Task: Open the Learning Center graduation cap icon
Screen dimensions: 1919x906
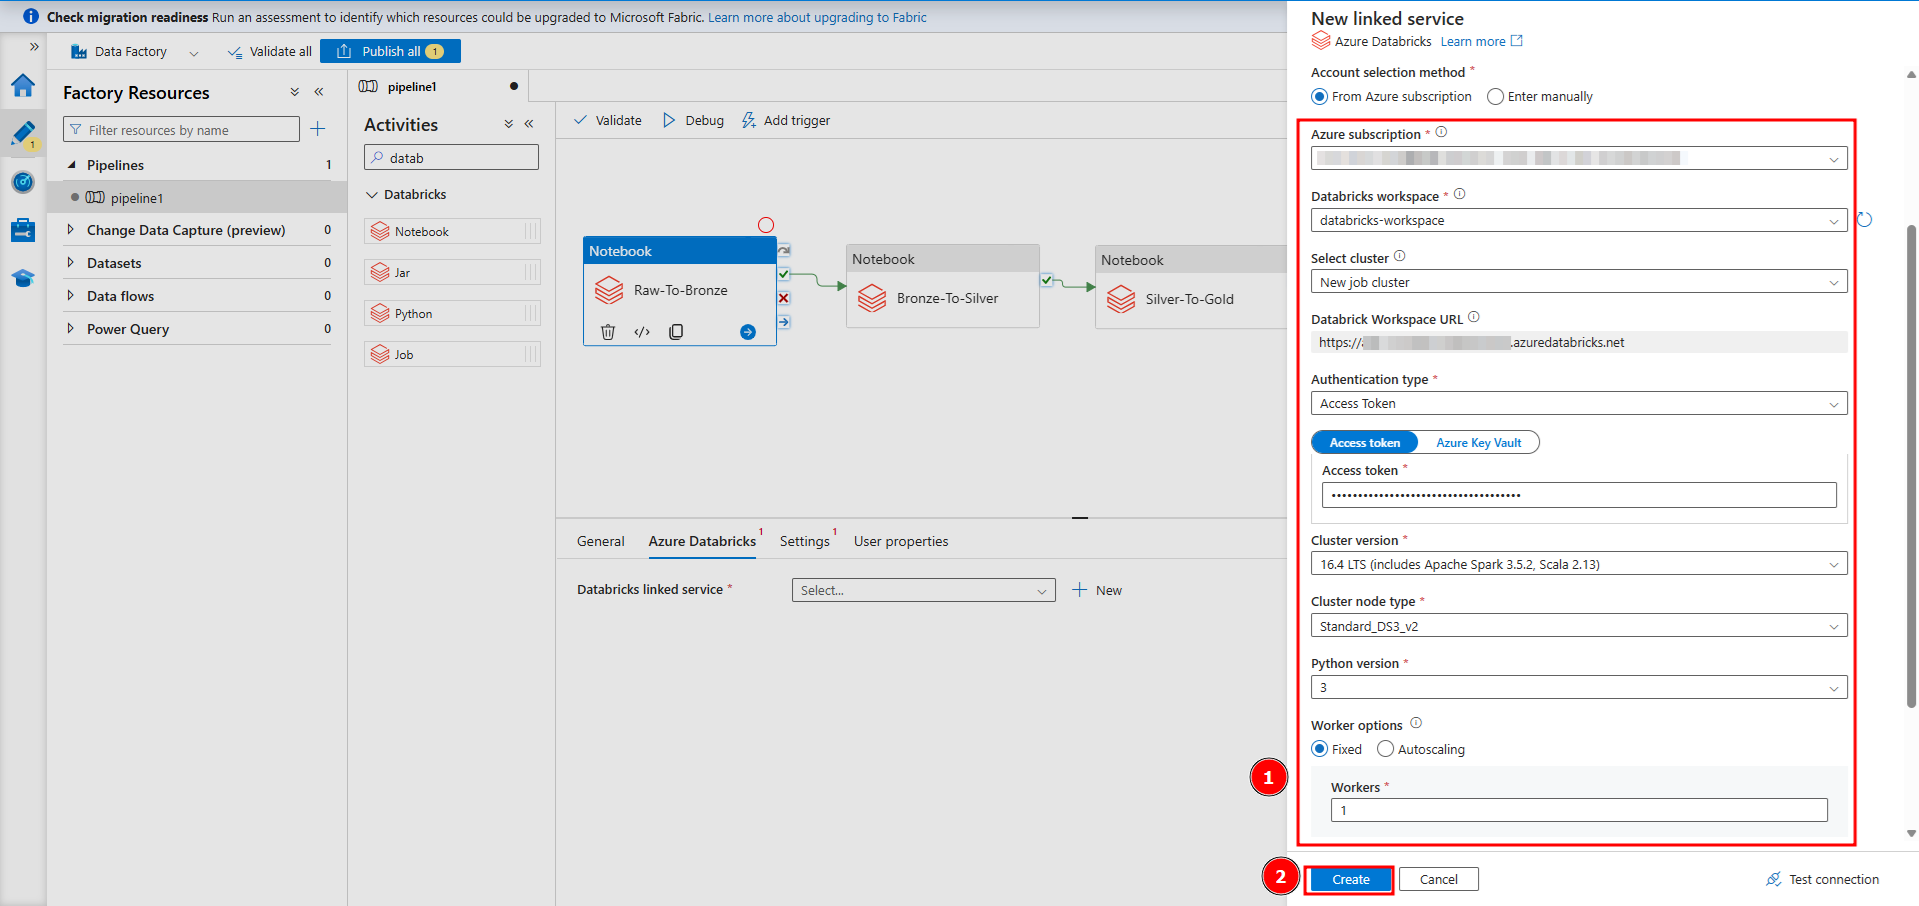Action: (x=23, y=278)
